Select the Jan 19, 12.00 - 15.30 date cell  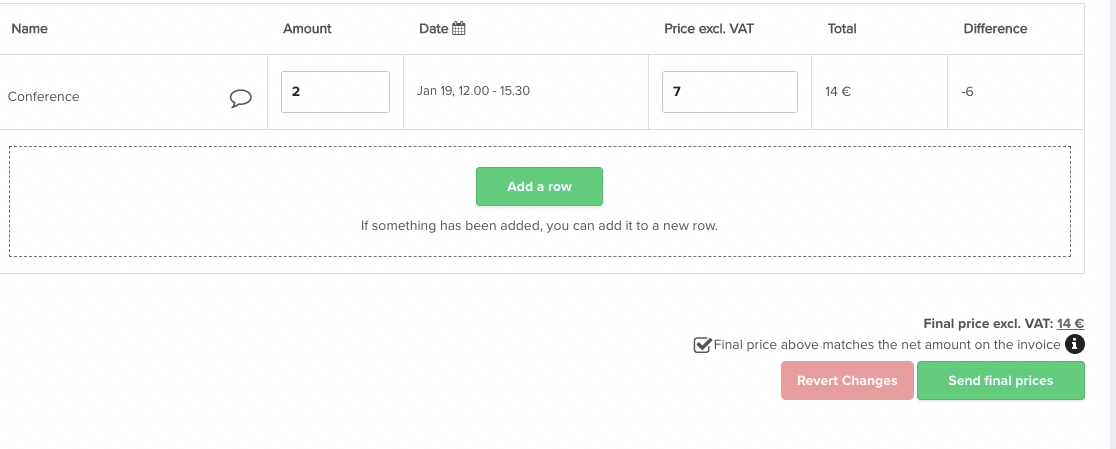473,91
